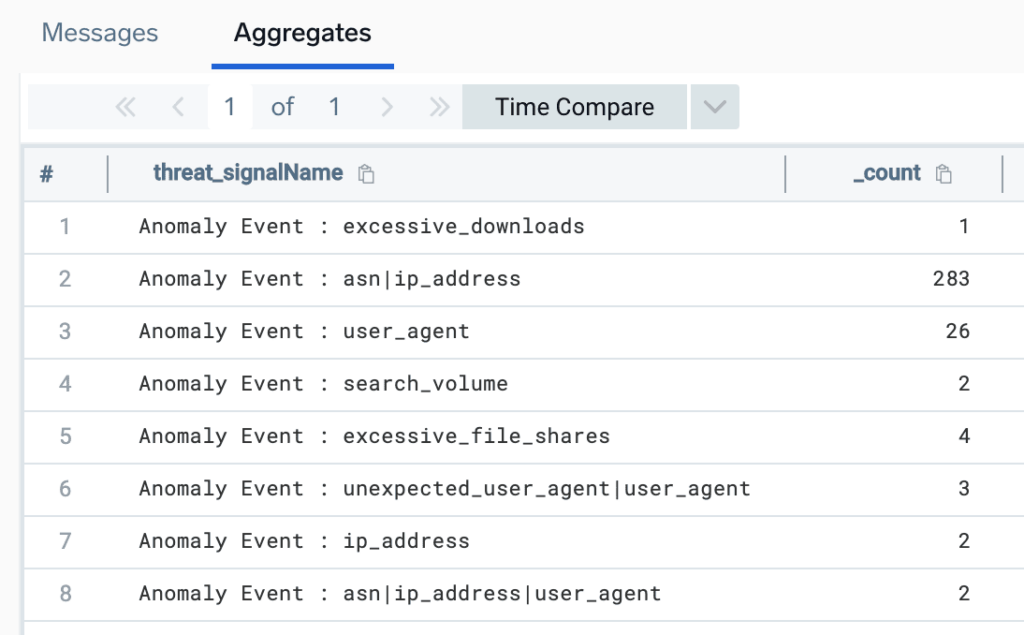The image size is (1024, 635).
Task: Copy the threat_signalName column name via clipboard icon
Action: [366, 172]
